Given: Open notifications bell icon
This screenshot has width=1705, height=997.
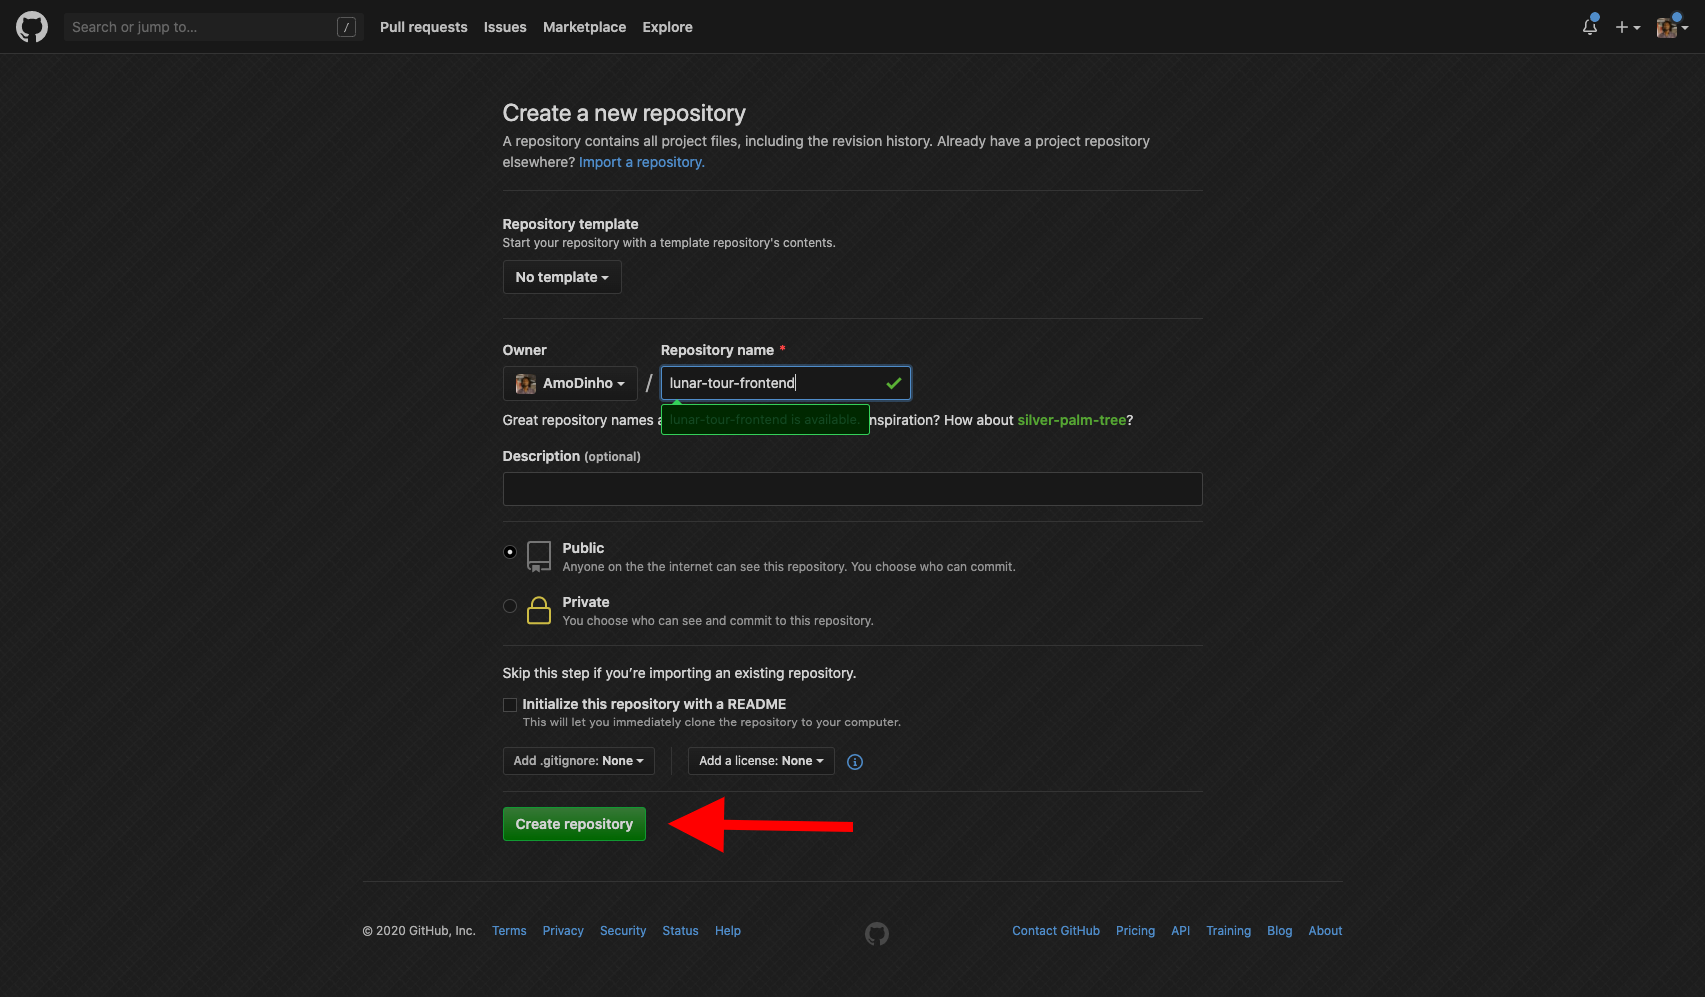Looking at the screenshot, I should click(x=1590, y=27).
